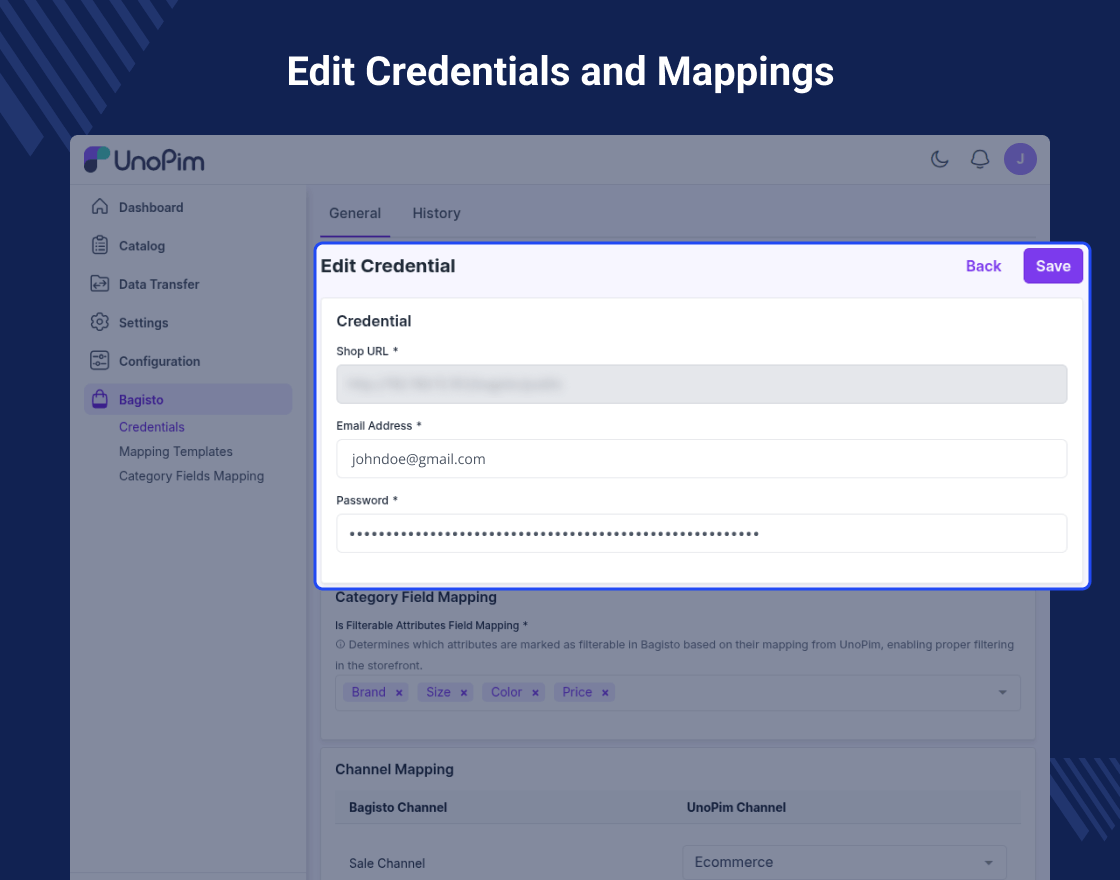Click the Shop URL field
This screenshot has height=880, width=1120.
701,384
